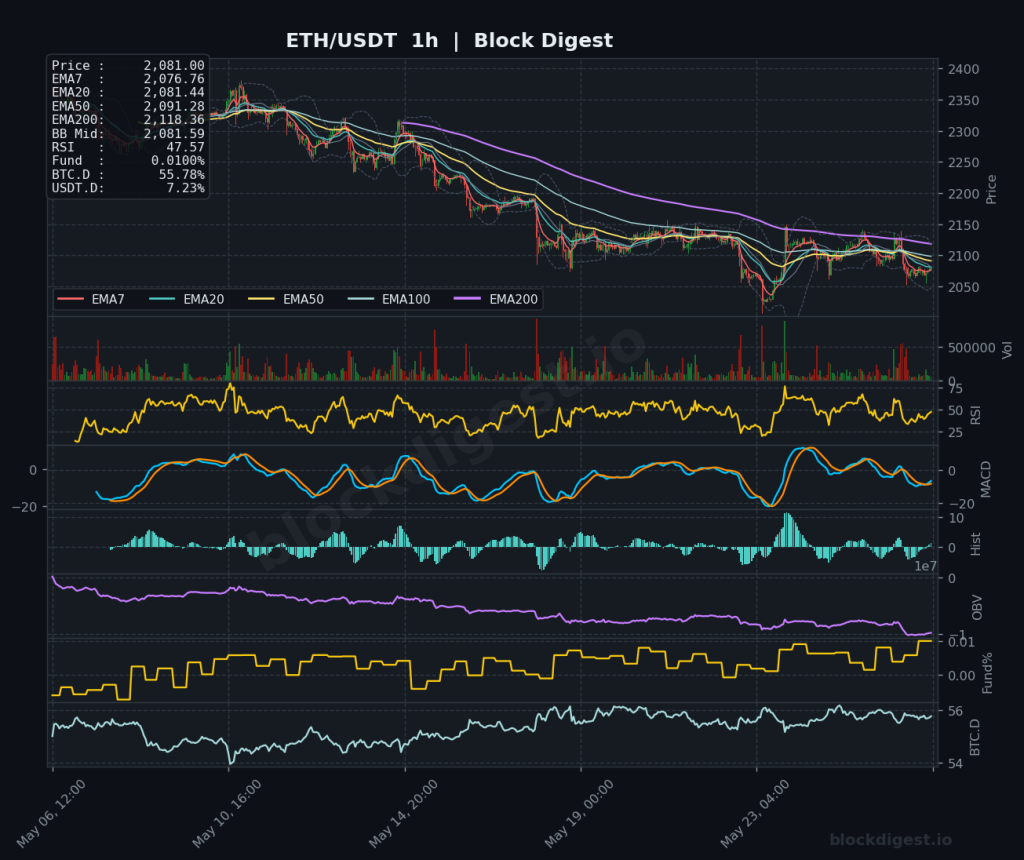Image resolution: width=1024 pixels, height=860 pixels.
Task: Click the red EMA7 legend line swatch
Action: coord(71,299)
